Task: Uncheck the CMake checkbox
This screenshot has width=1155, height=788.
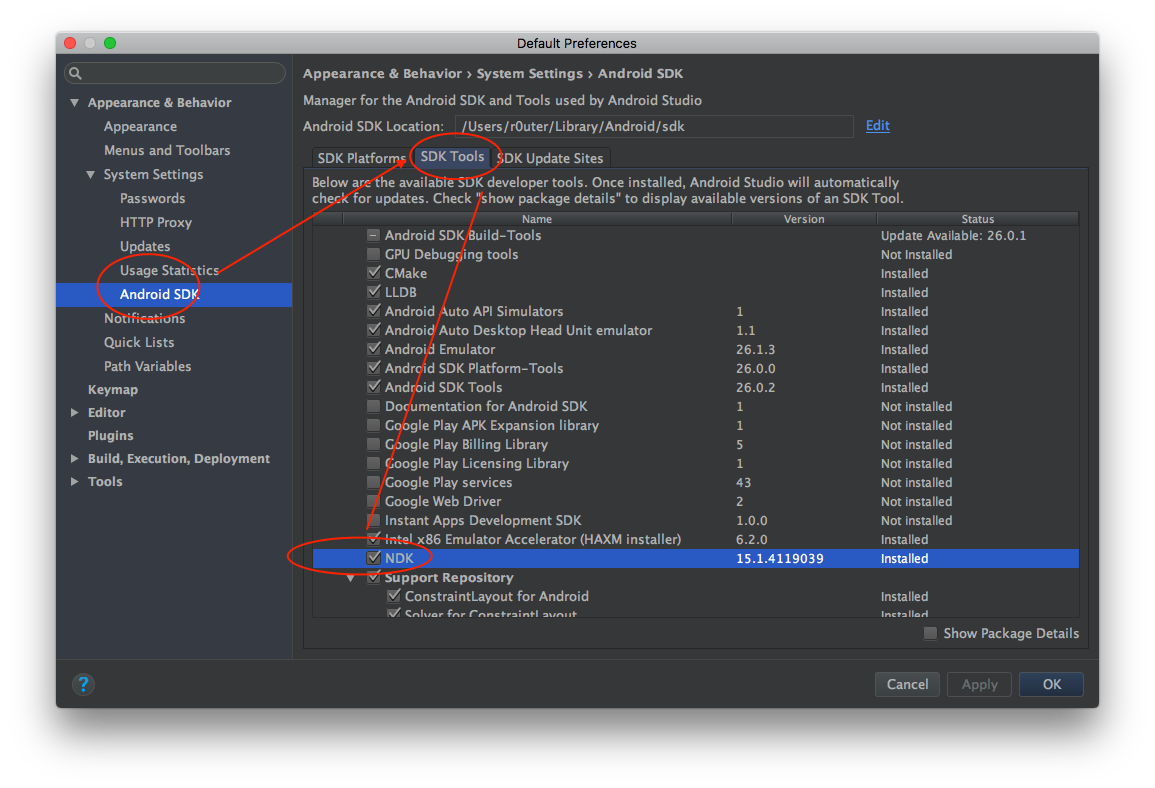Action: pos(374,273)
